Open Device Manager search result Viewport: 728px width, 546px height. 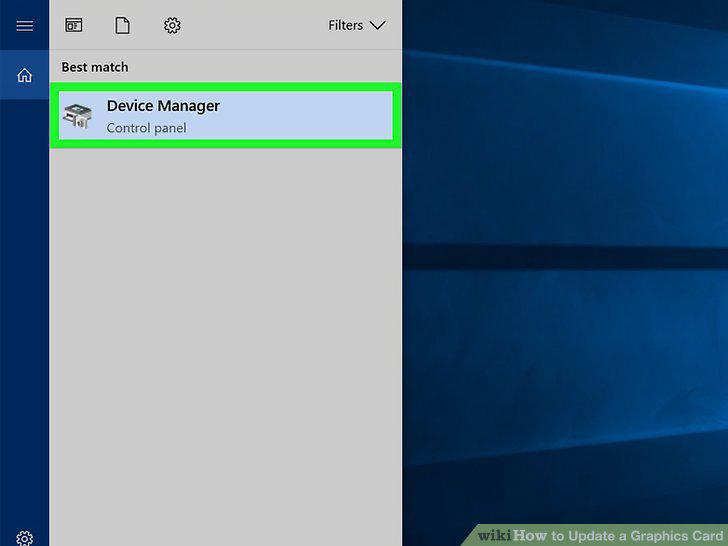[226, 116]
